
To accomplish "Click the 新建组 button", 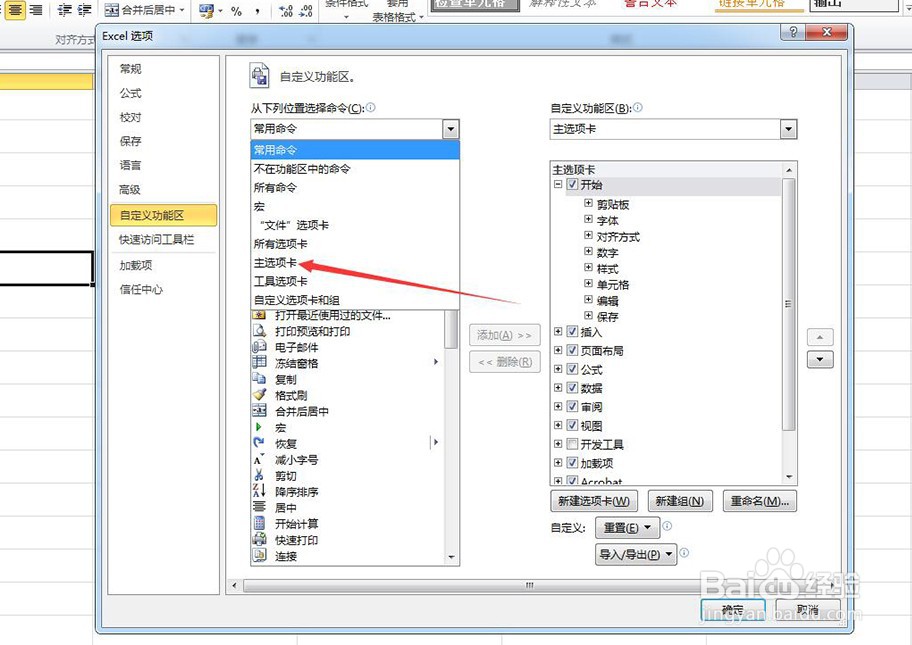I will [679, 501].
